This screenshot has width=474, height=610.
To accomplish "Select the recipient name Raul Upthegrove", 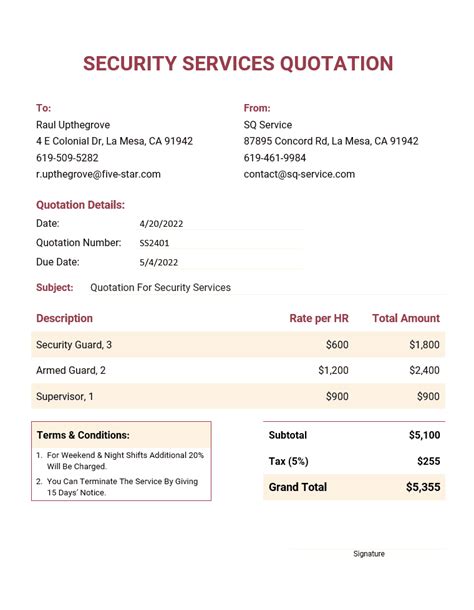I will (73, 125).
